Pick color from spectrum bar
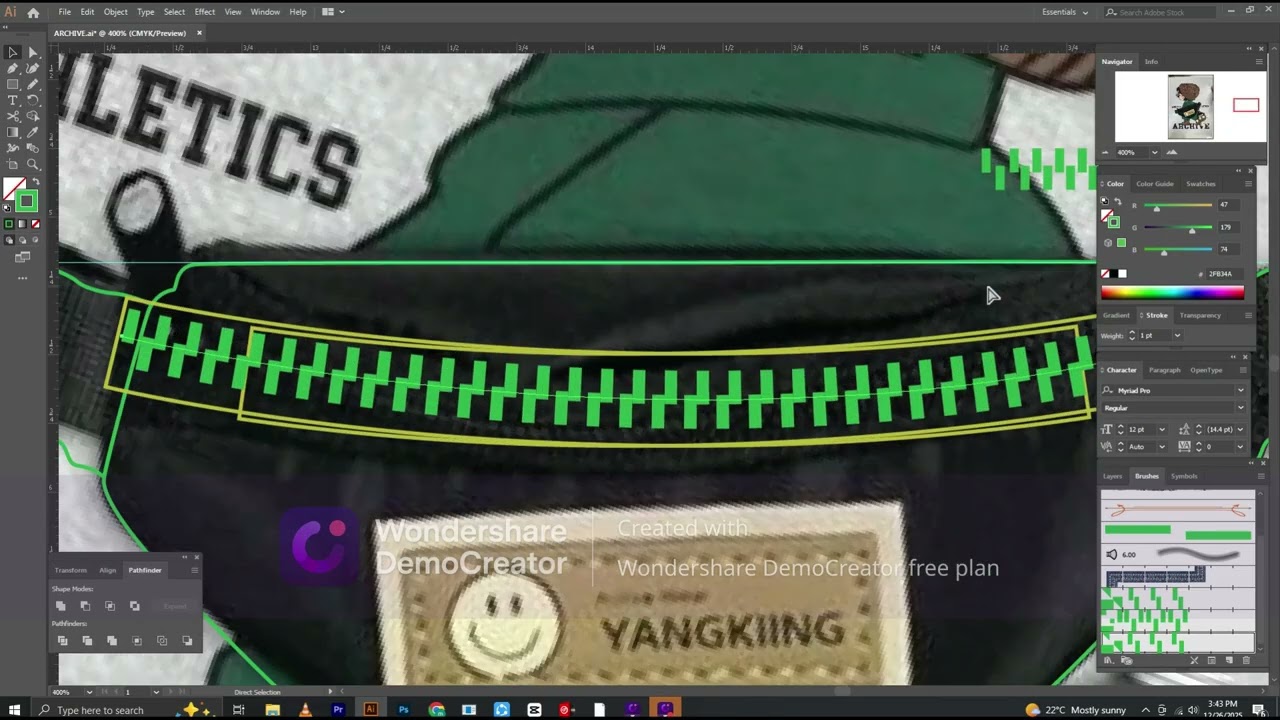1280x720 pixels. click(x=1172, y=293)
